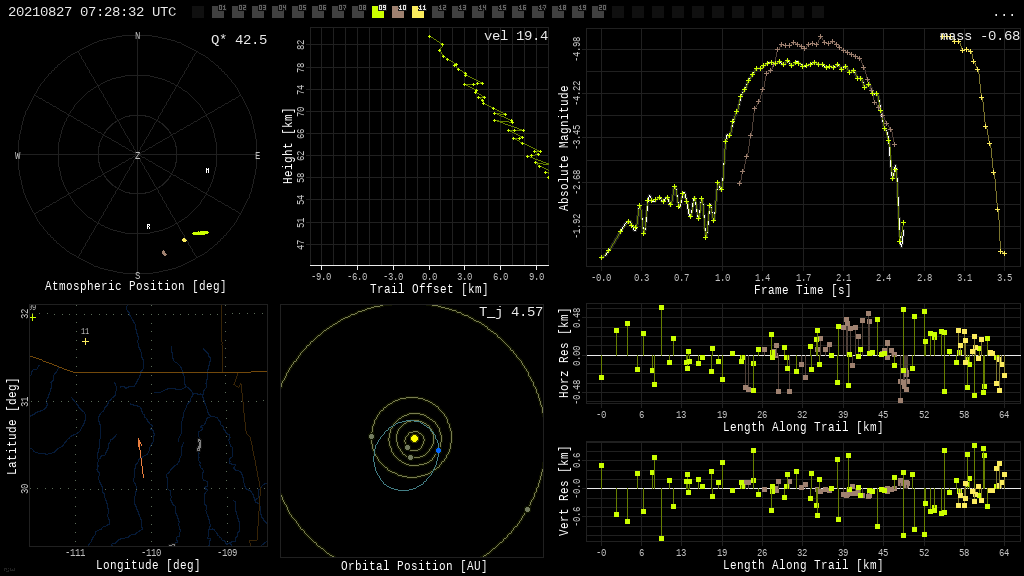Select the station 11 cross marker on map
This screenshot has height=576, width=1024.
[85, 341]
